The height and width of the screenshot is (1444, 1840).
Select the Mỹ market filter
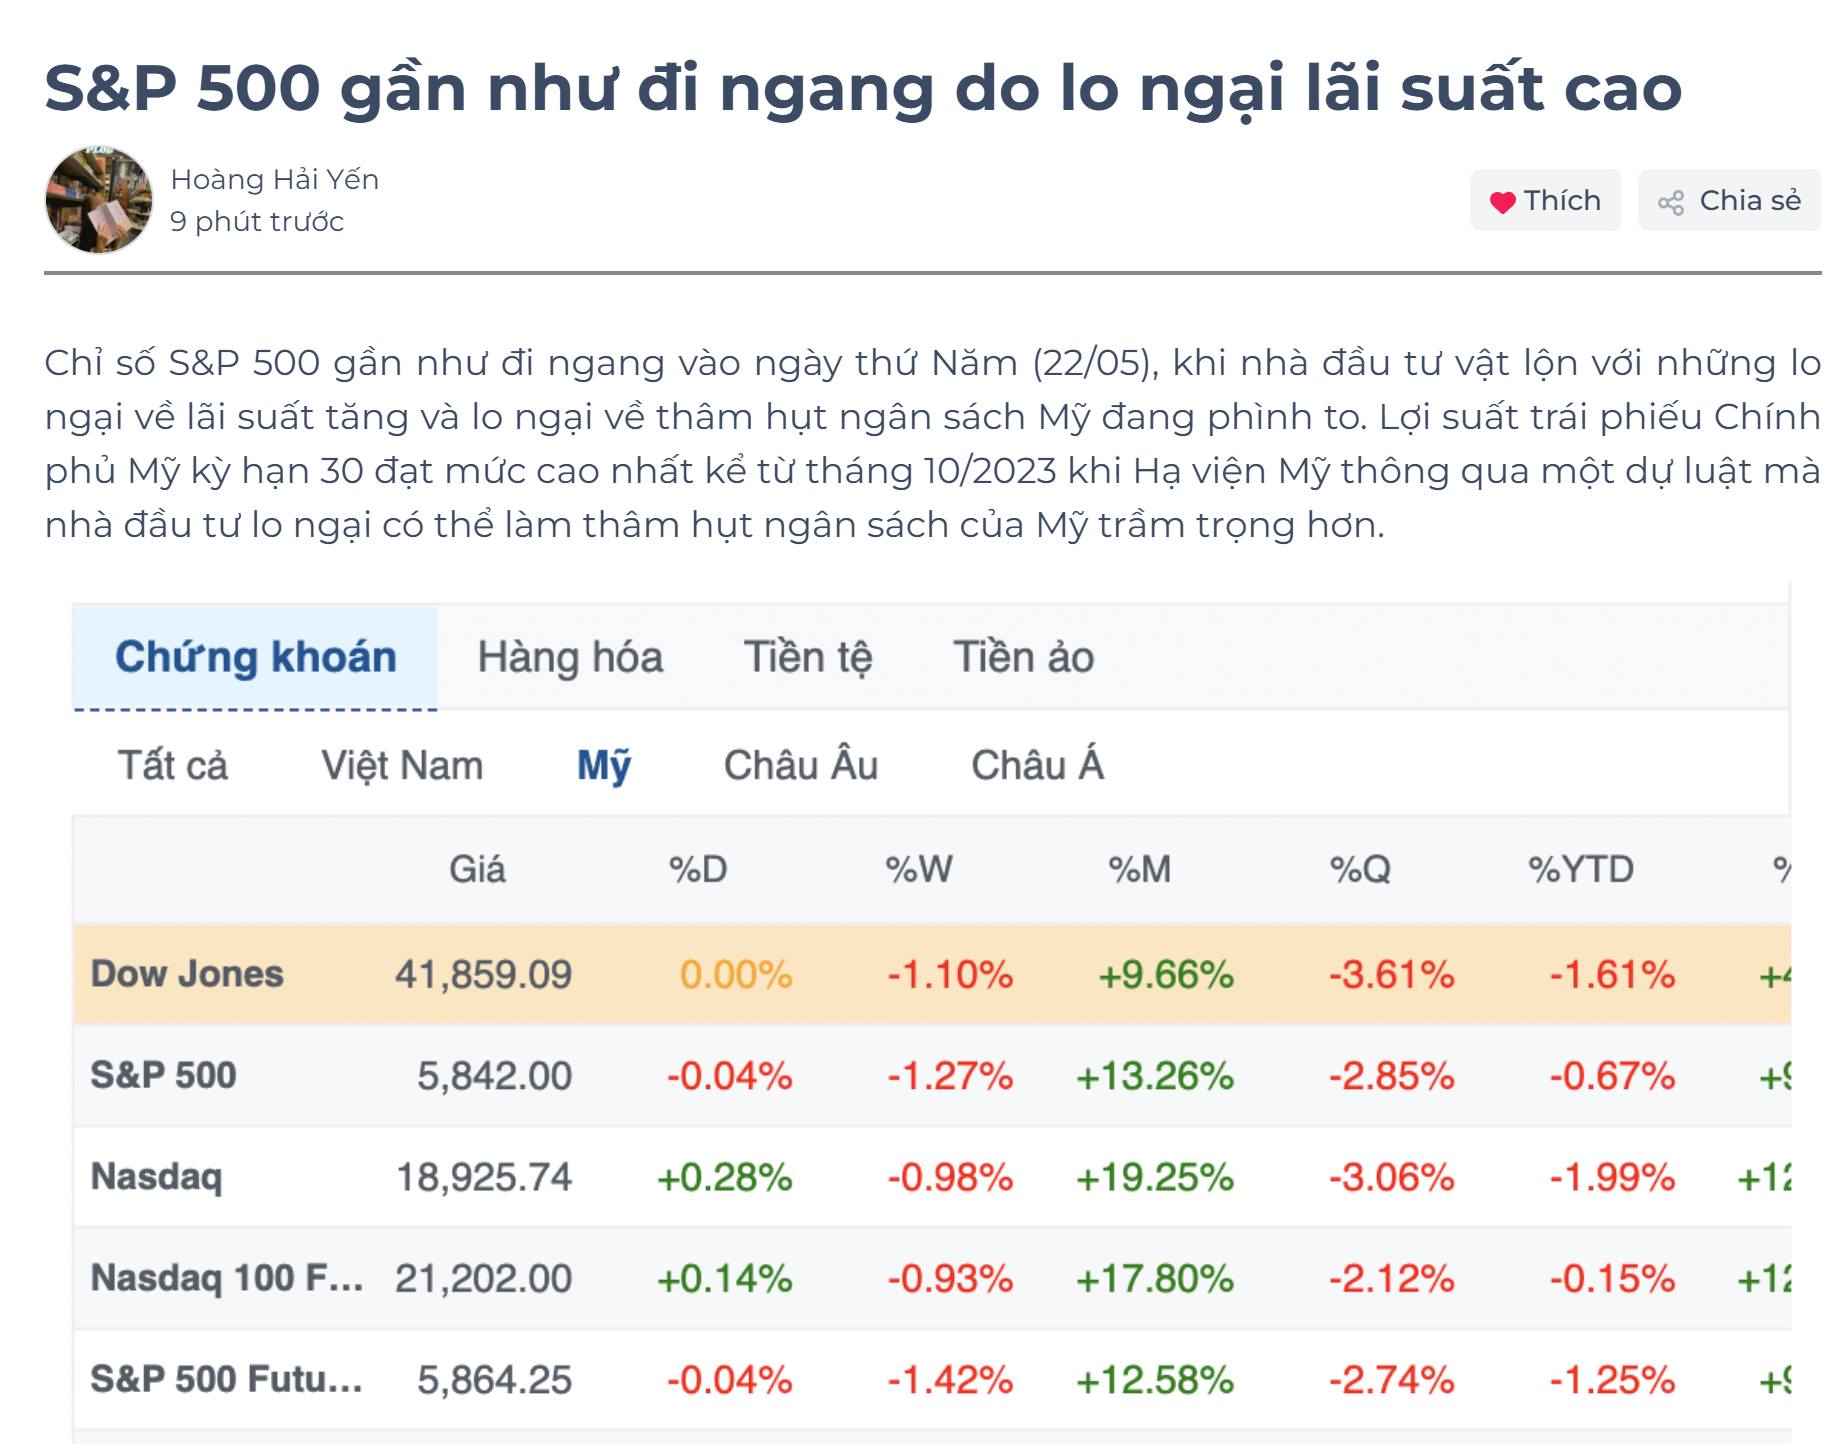point(604,766)
